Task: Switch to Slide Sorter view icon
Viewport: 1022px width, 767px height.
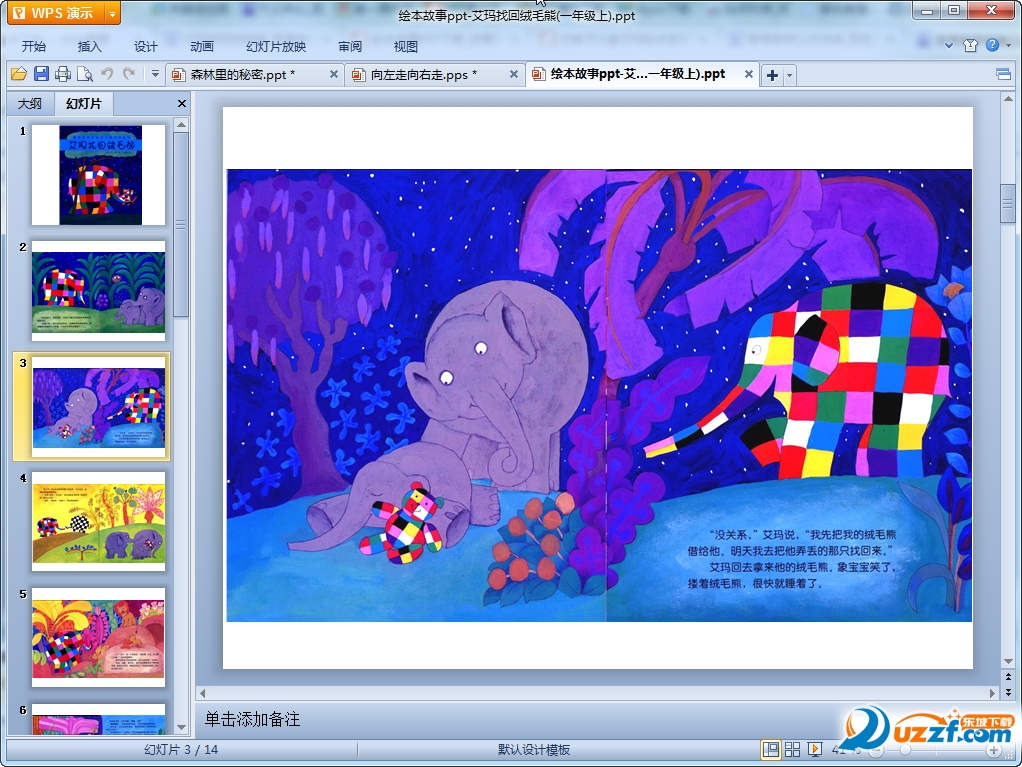Action: pyautogui.click(x=793, y=749)
